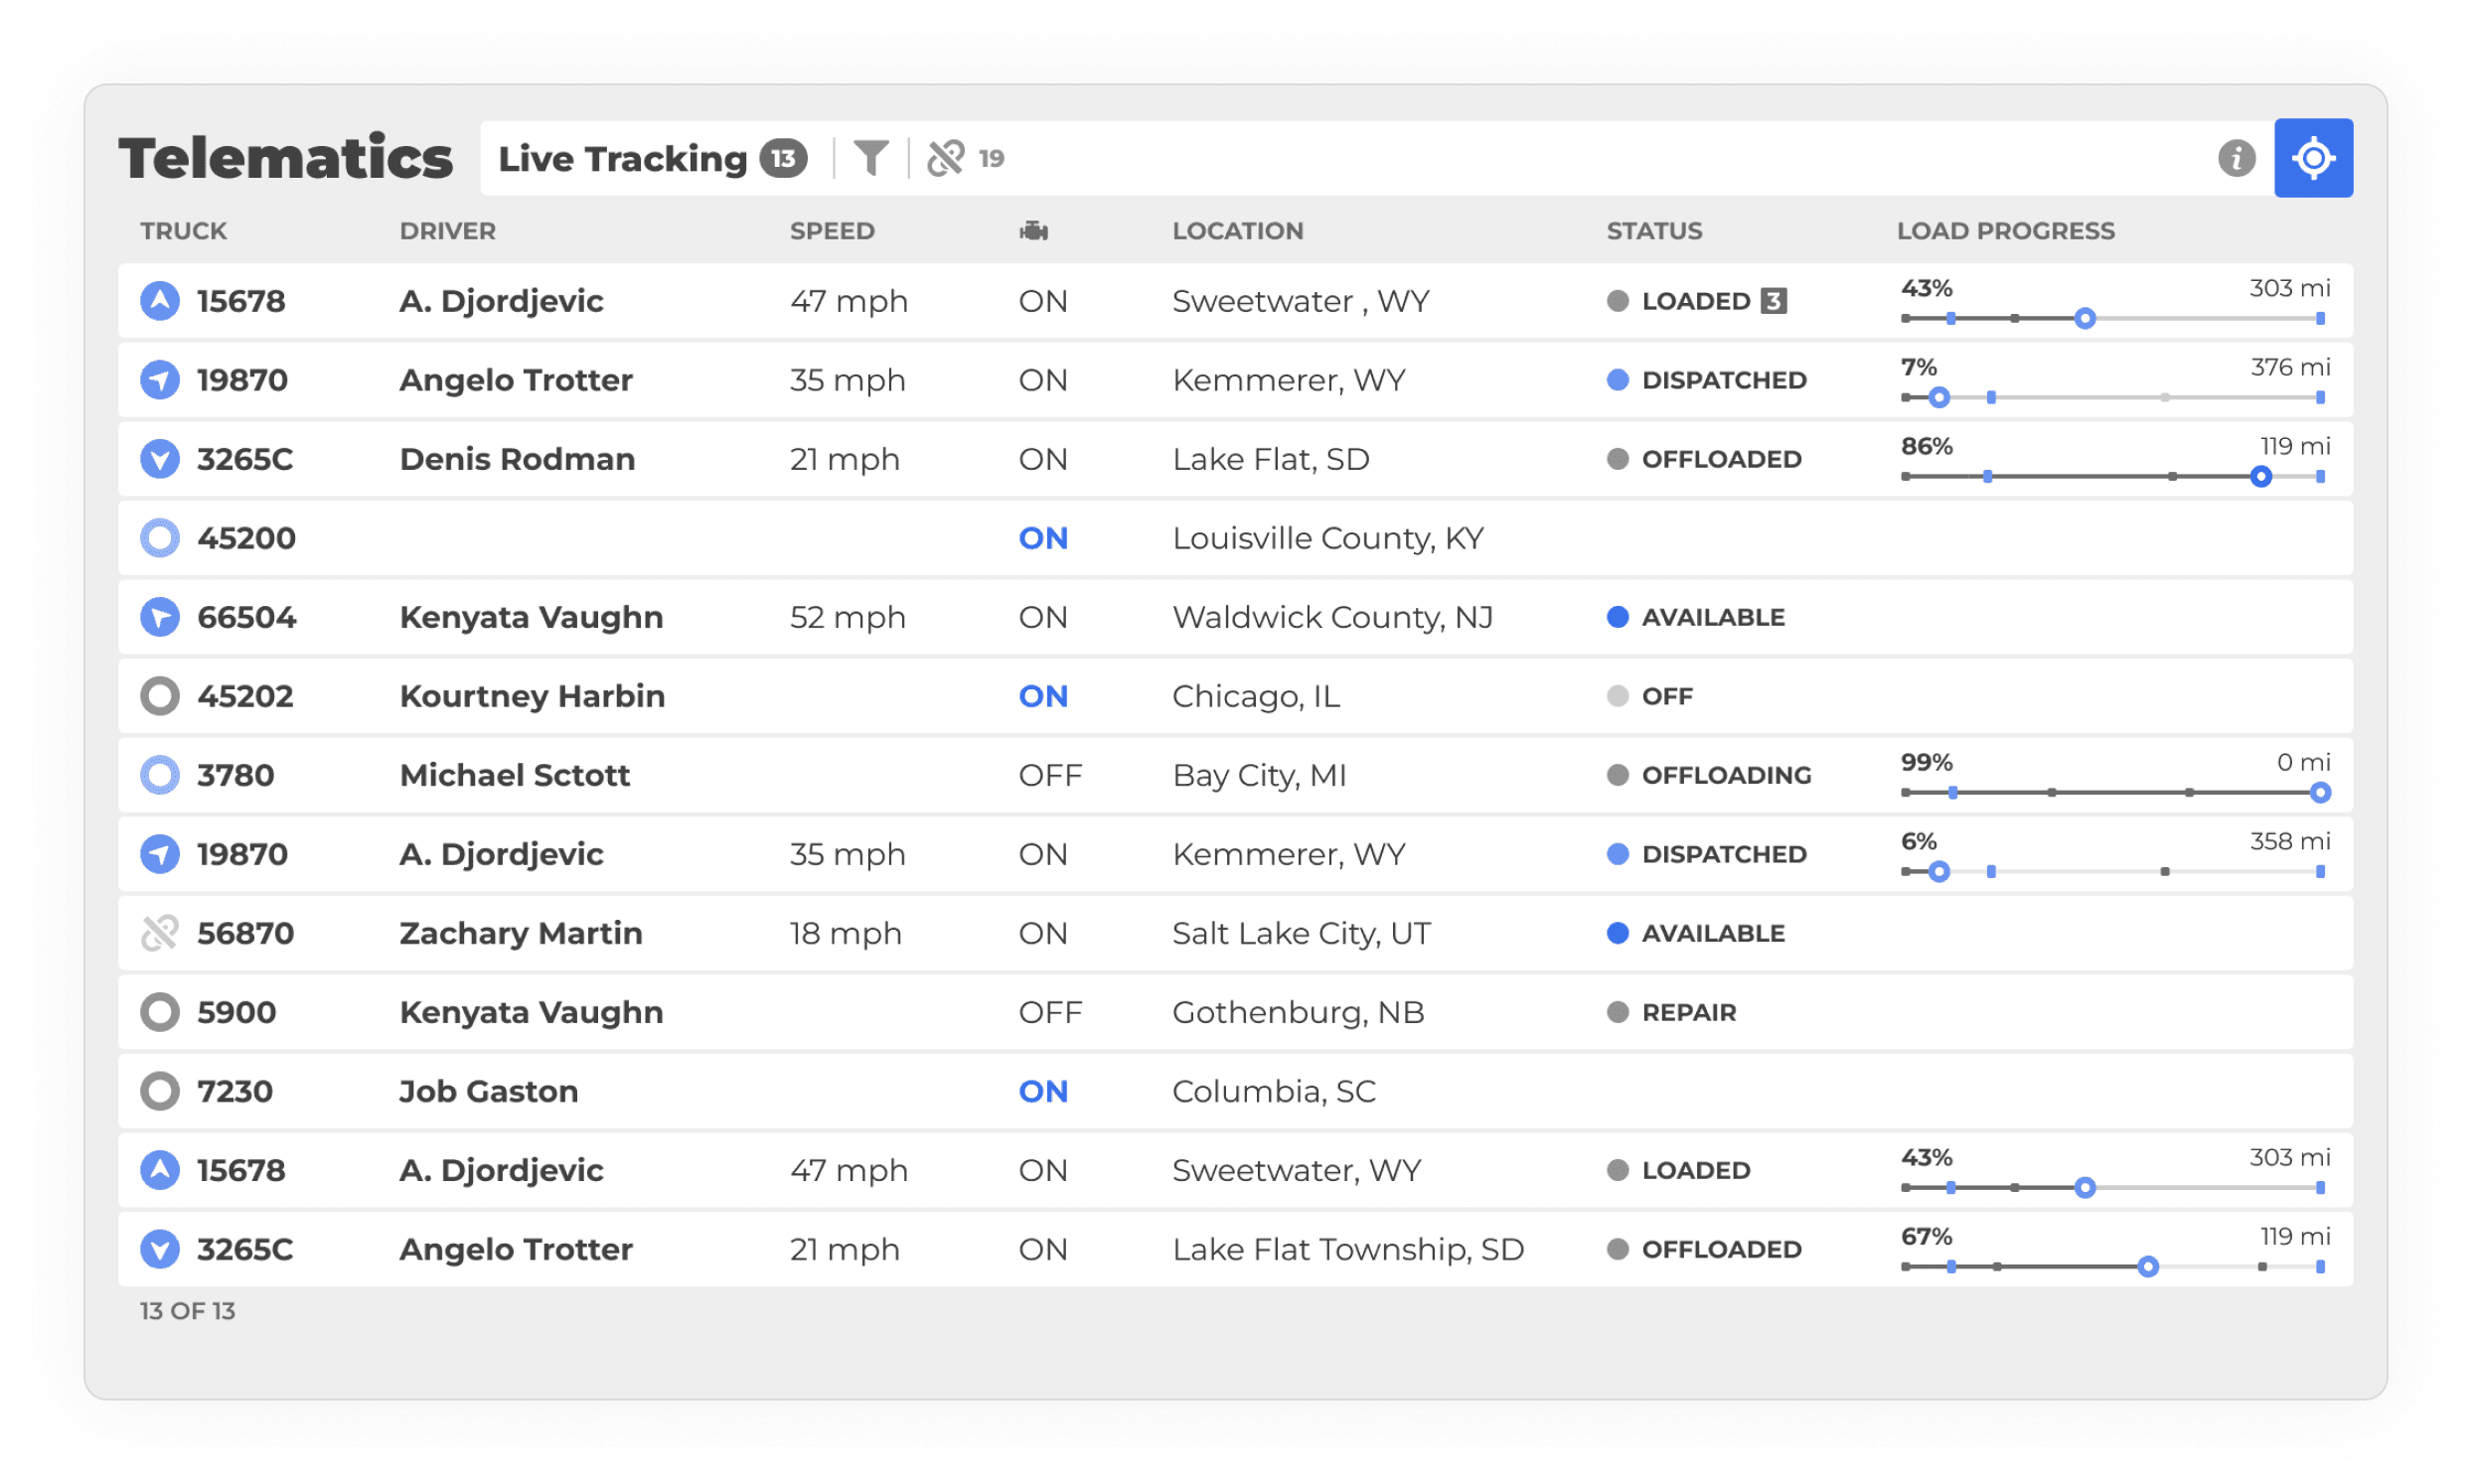Click heading arrow icon for A. Djordjevic at Sweetwater , WY
2472x1484 pixels.
[x=160, y=301]
